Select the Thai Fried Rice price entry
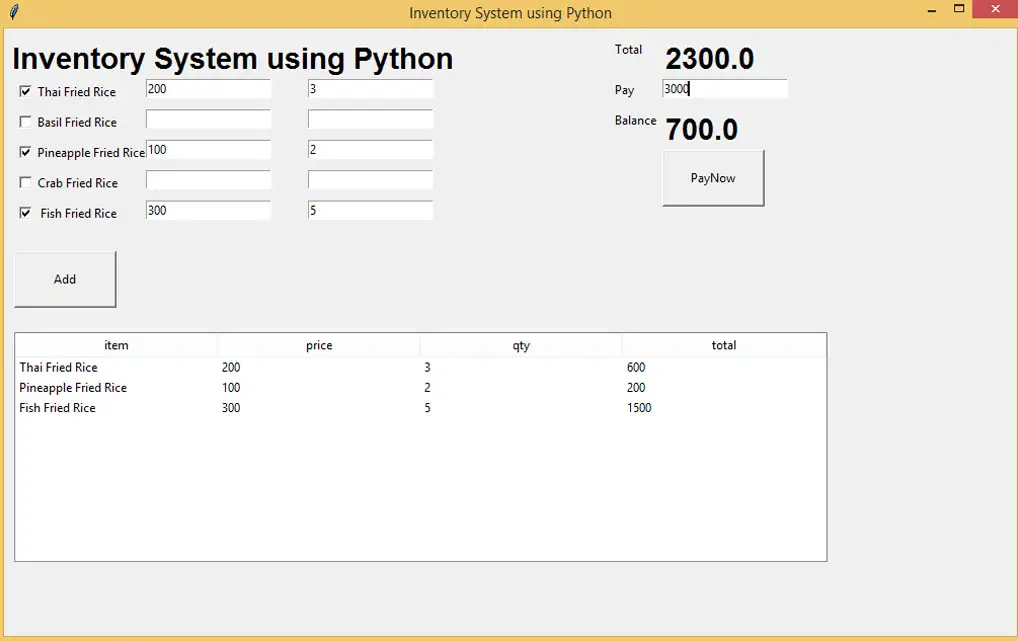 [207, 89]
